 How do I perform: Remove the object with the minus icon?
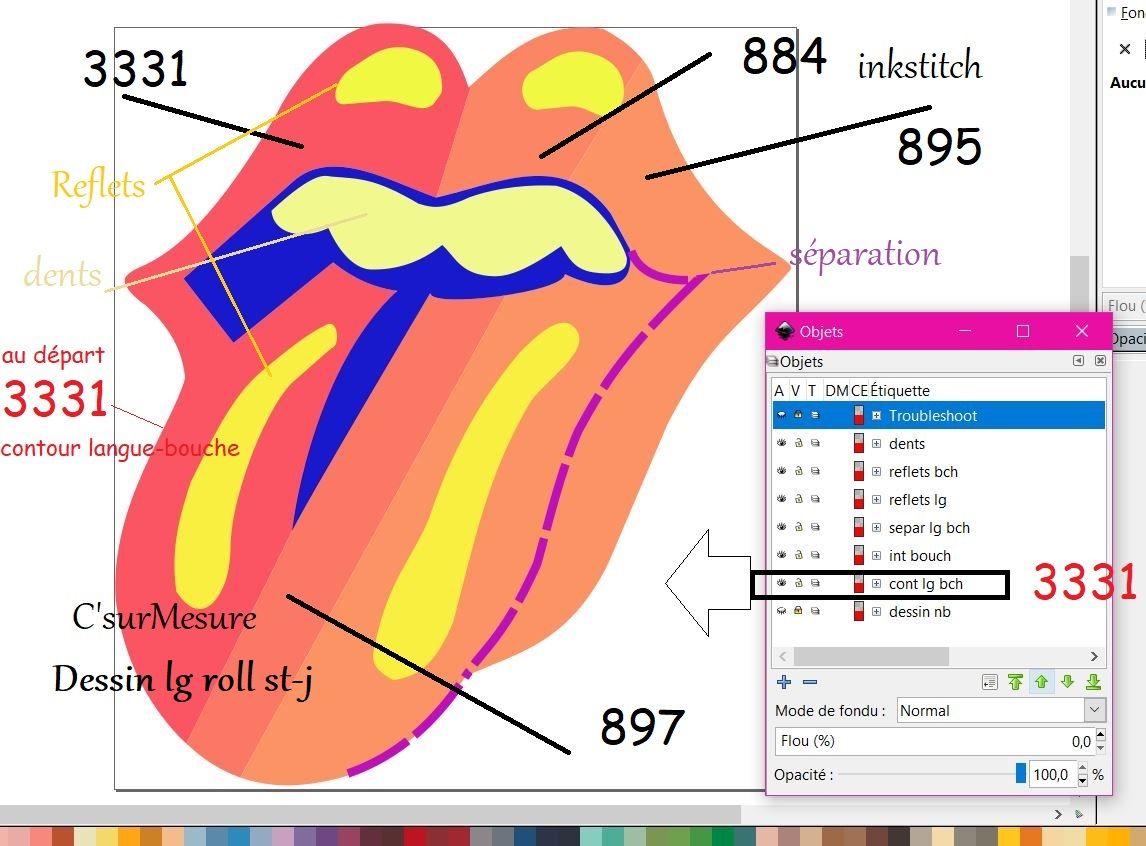click(x=810, y=682)
